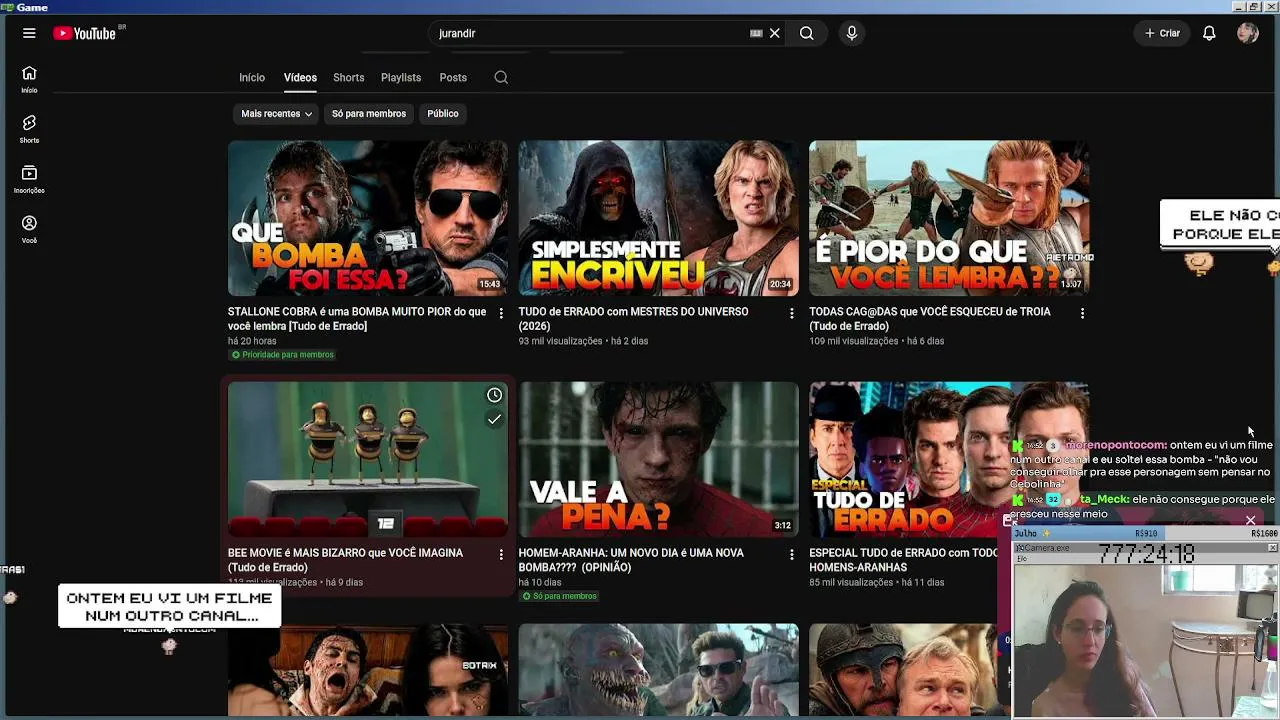Click the 3:12 duration label
Screen dimensions: 1280x720
(x=782, y=525)
